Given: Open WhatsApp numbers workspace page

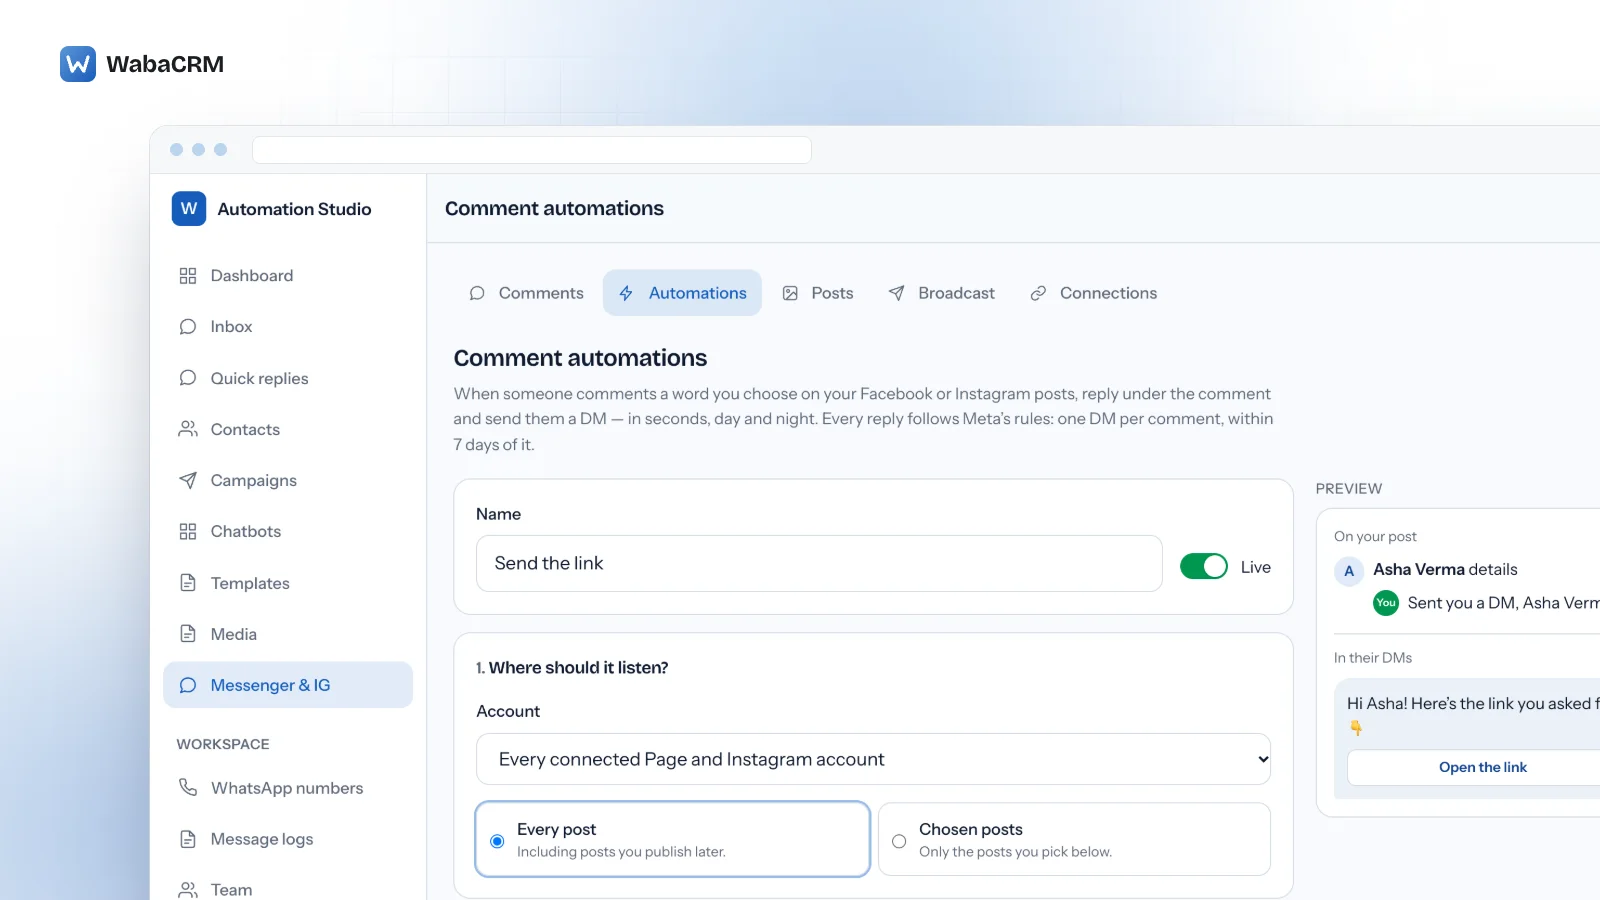Looking at the screenshot, I should [x=288, y=788].
